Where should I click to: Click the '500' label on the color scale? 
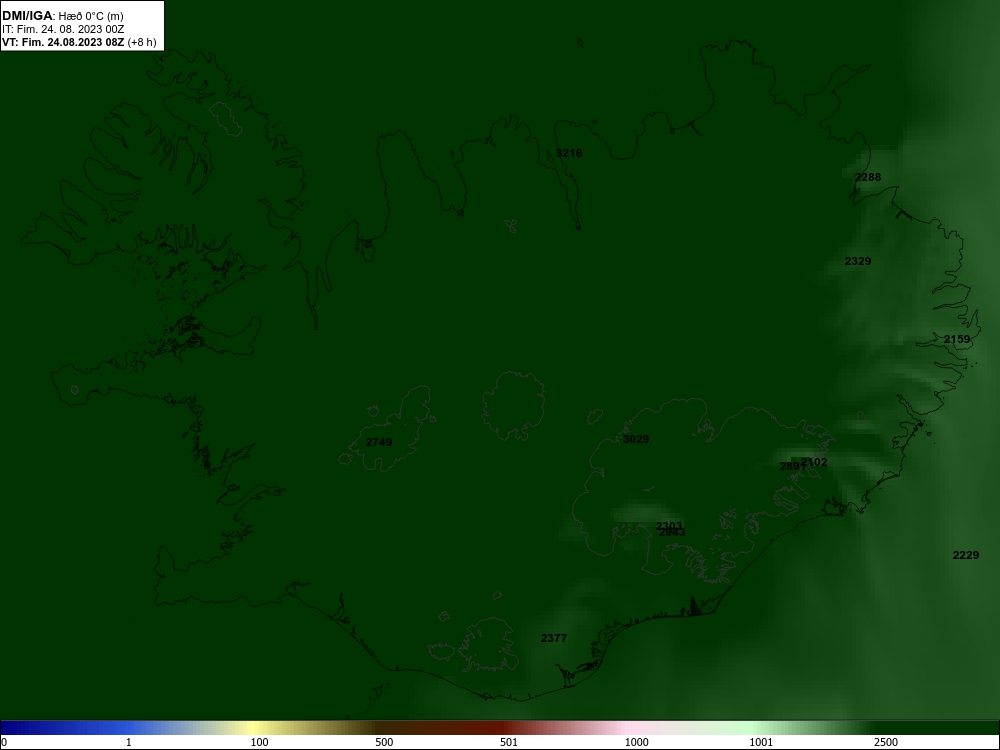pos(384,742)
